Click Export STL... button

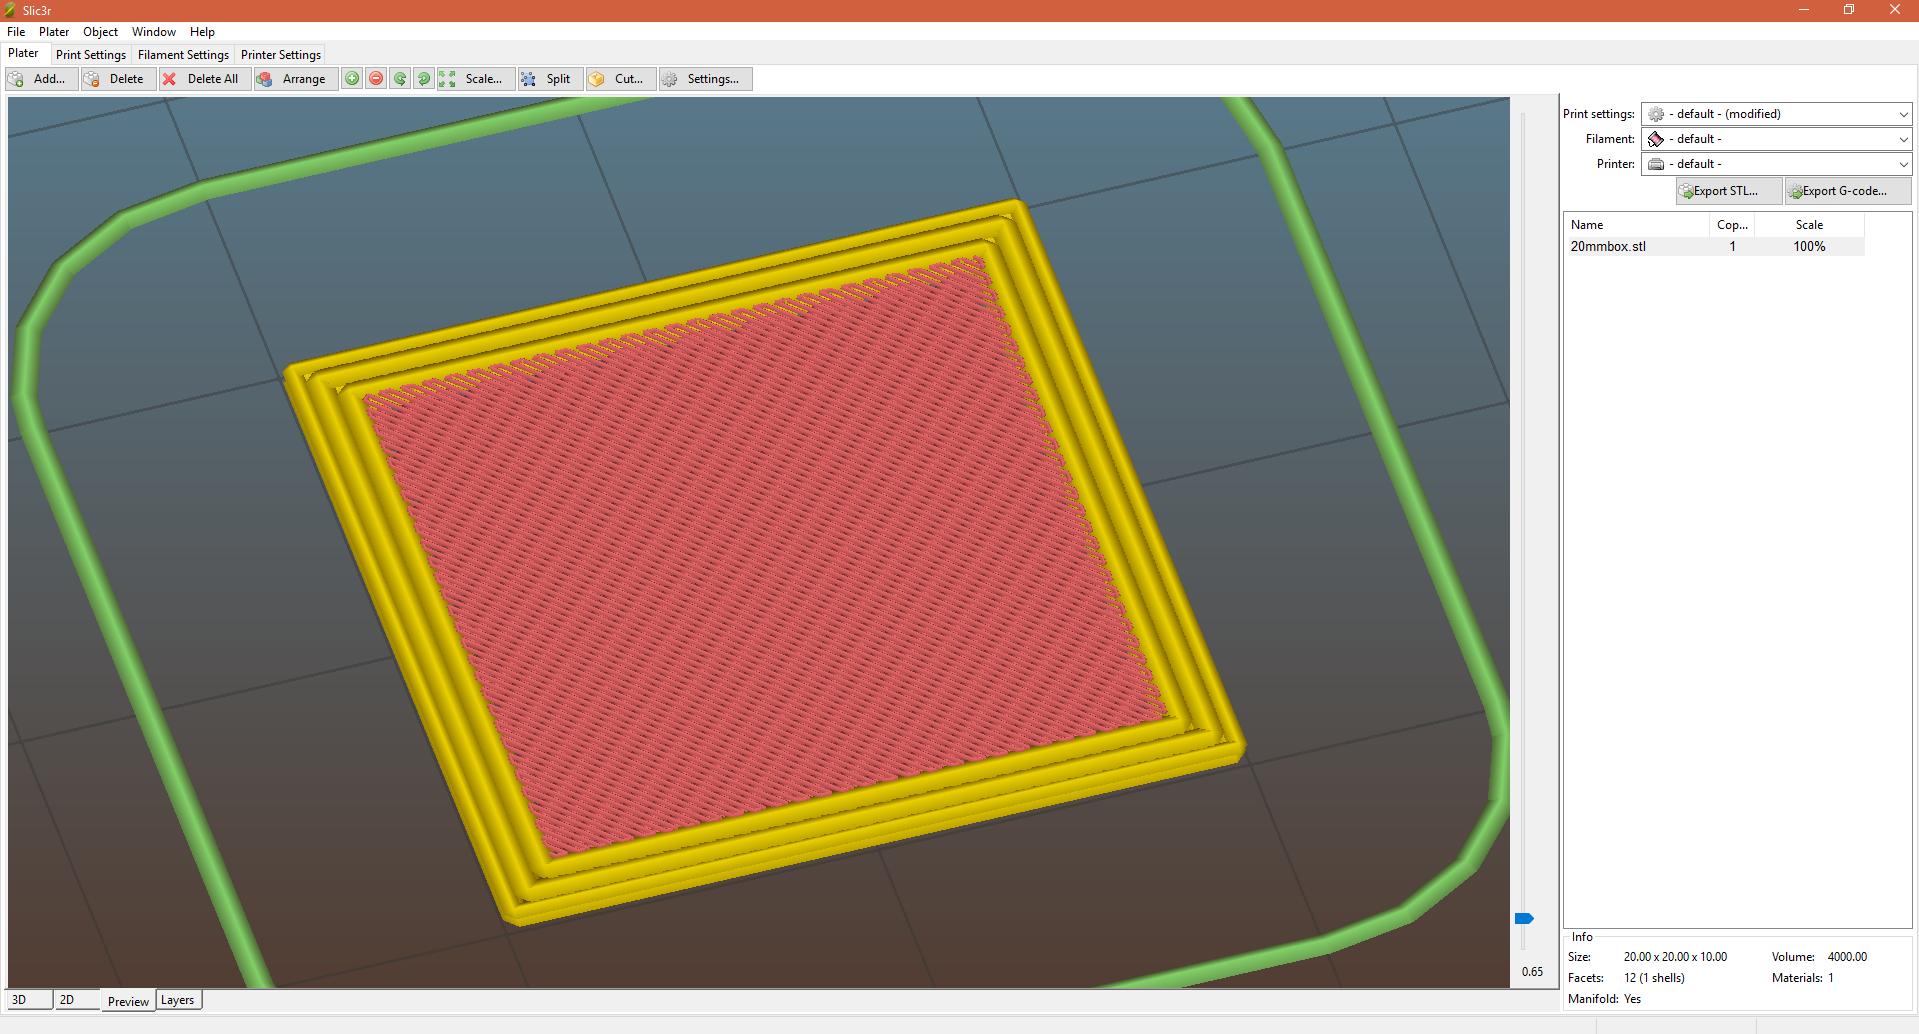click(x=1729, y=191)
